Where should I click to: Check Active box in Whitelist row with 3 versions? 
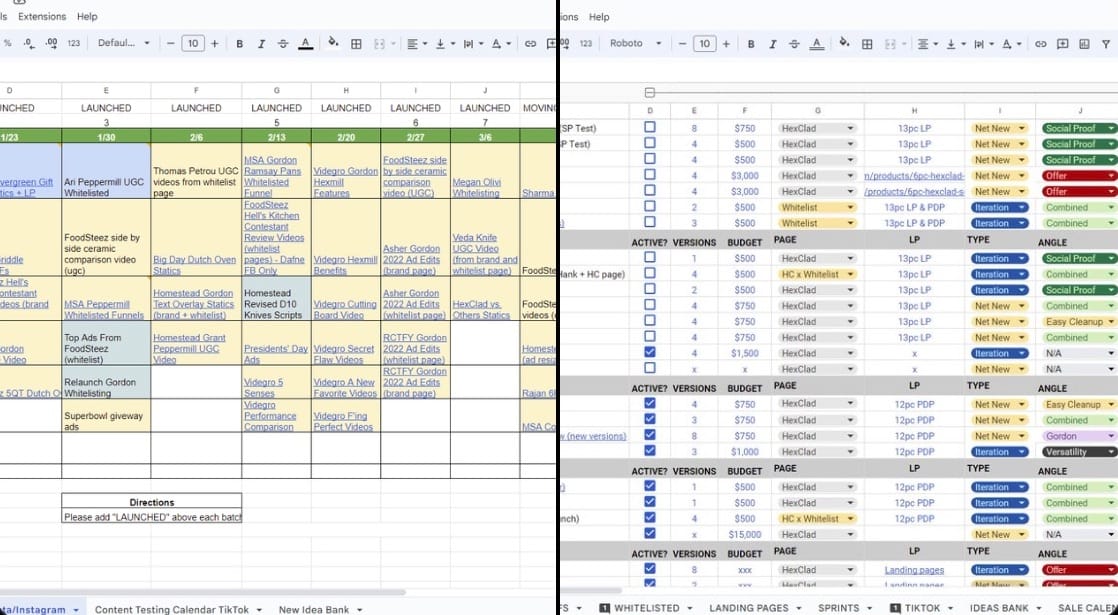click(650, 222)
